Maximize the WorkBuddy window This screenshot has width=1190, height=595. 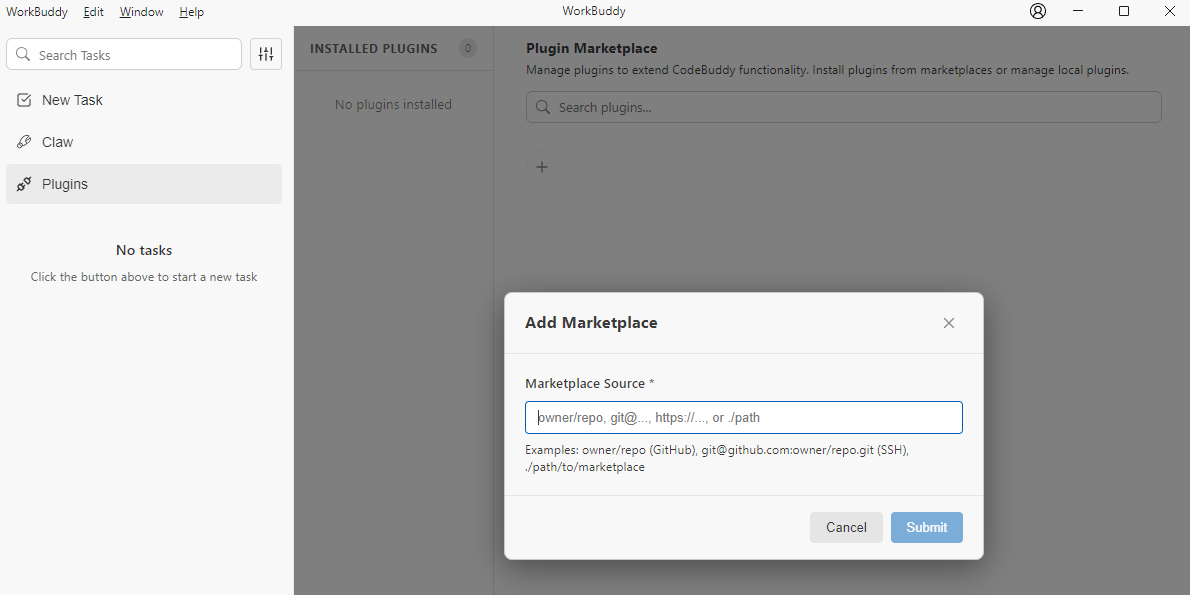pos(1124,12)
